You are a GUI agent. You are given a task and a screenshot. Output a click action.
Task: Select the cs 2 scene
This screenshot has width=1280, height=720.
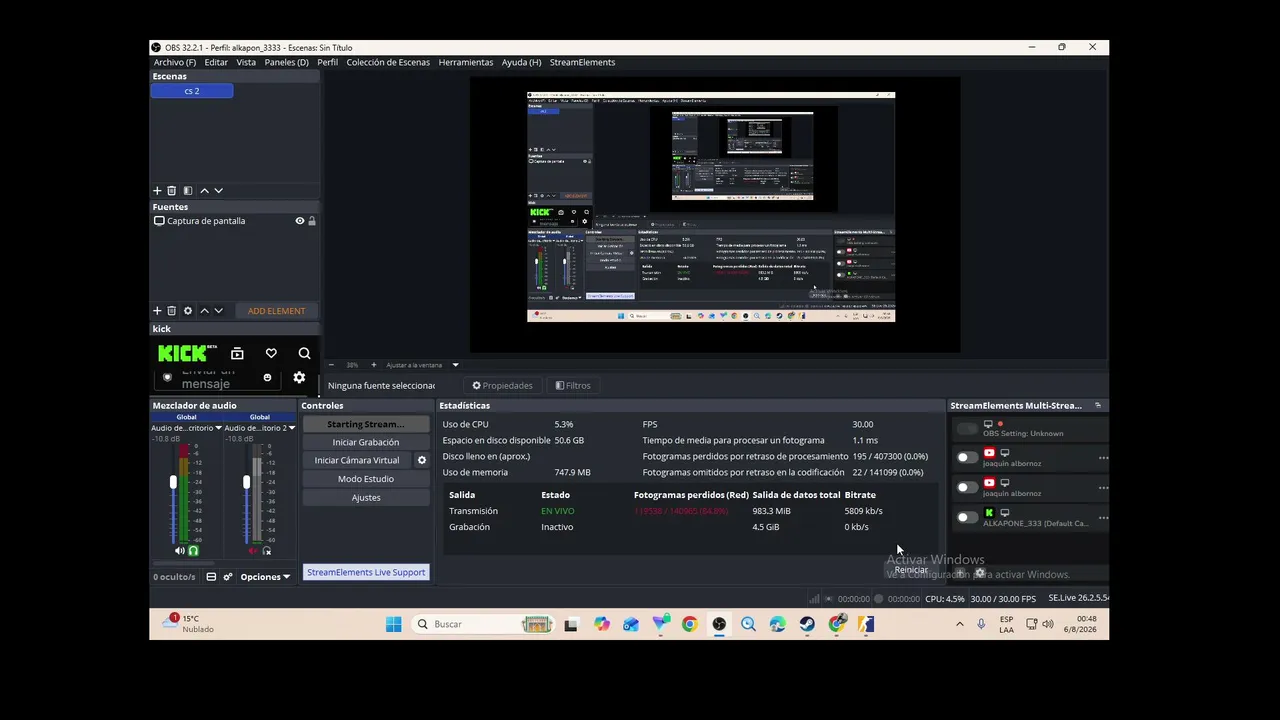click(x=192, y=91)
